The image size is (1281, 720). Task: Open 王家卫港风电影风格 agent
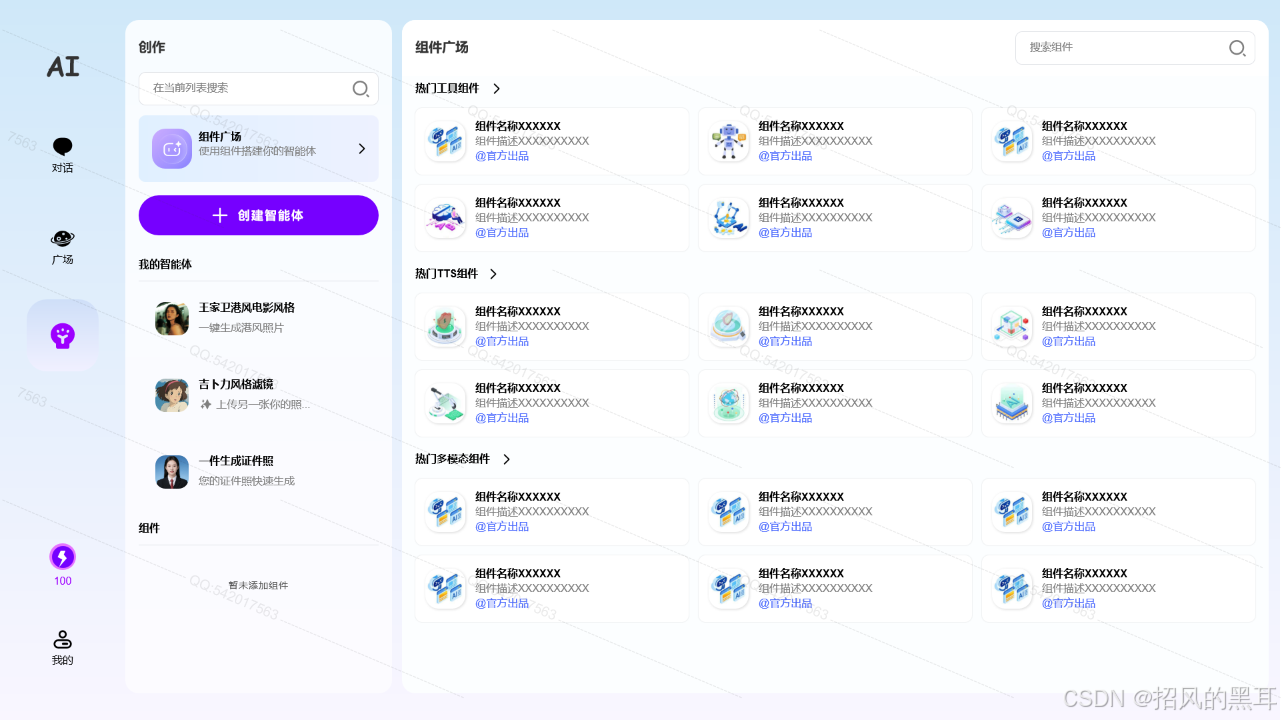(258, 319)
